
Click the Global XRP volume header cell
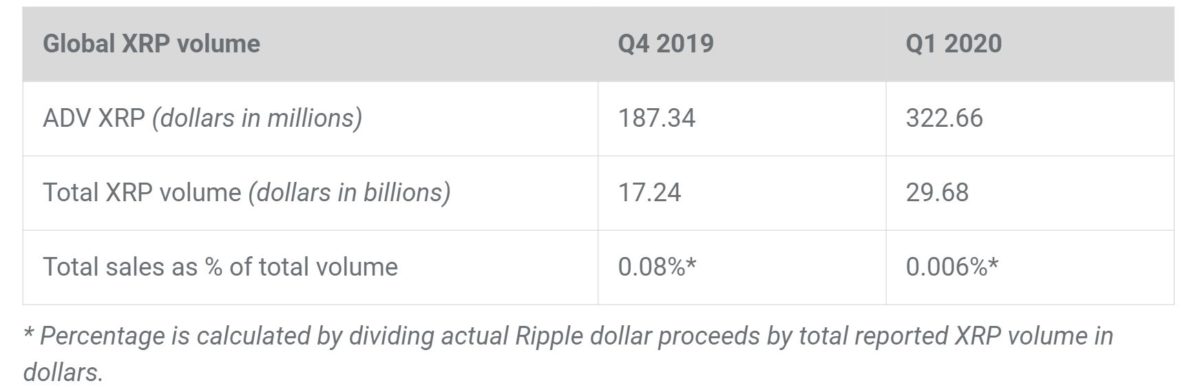(x=310, y=44)
